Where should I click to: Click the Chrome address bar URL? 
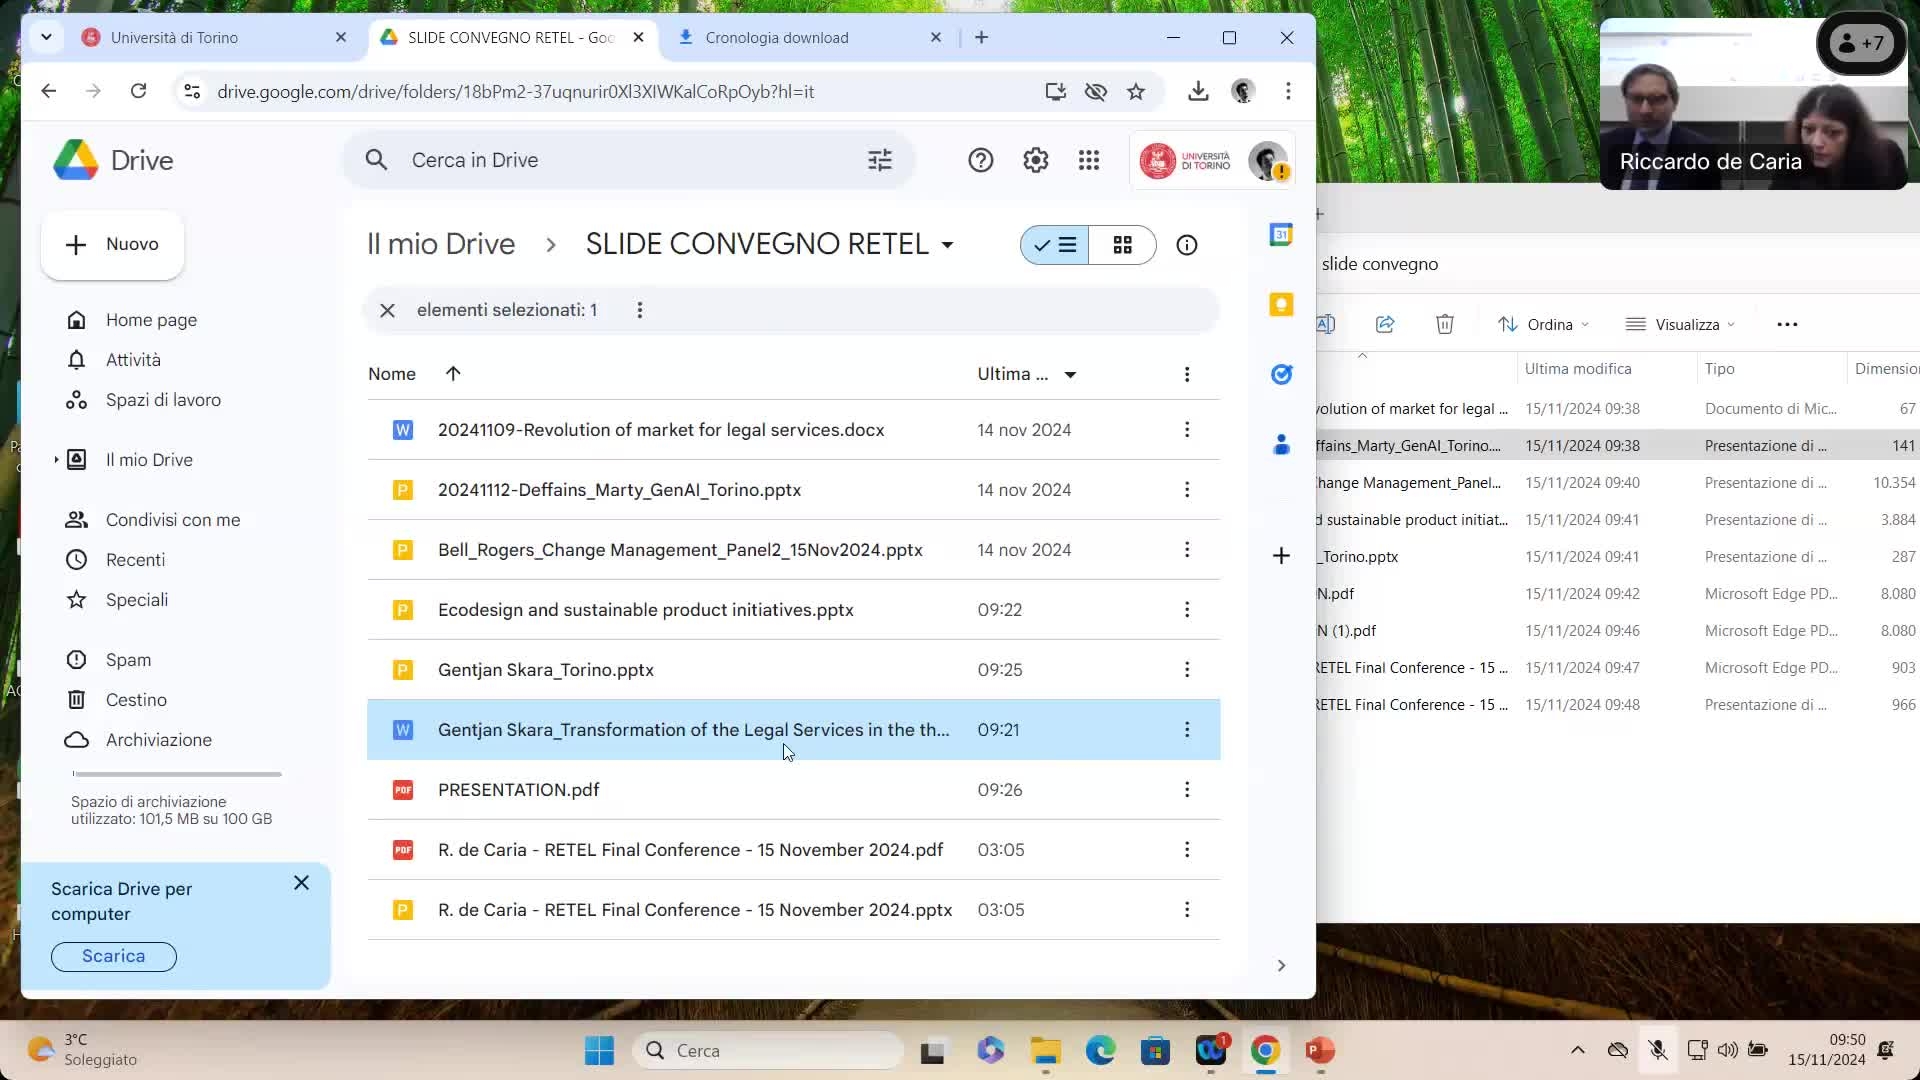coord(516,92)
